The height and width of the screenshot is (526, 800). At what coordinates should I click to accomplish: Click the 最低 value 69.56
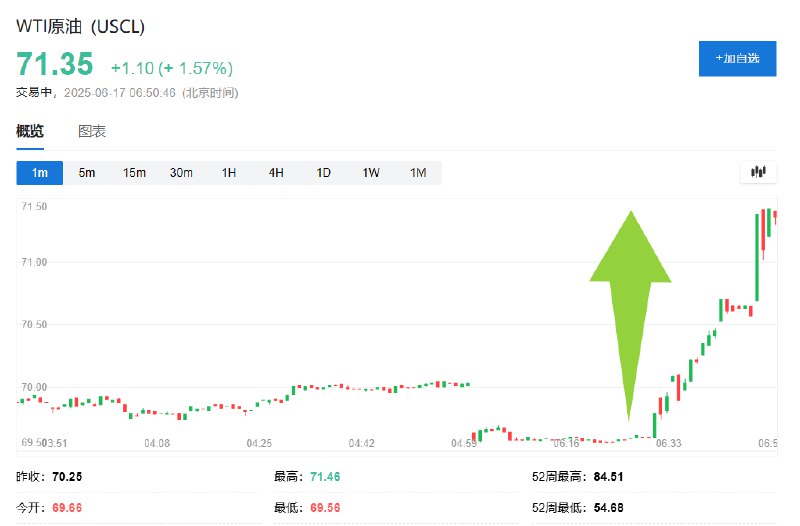coord(325,508)
